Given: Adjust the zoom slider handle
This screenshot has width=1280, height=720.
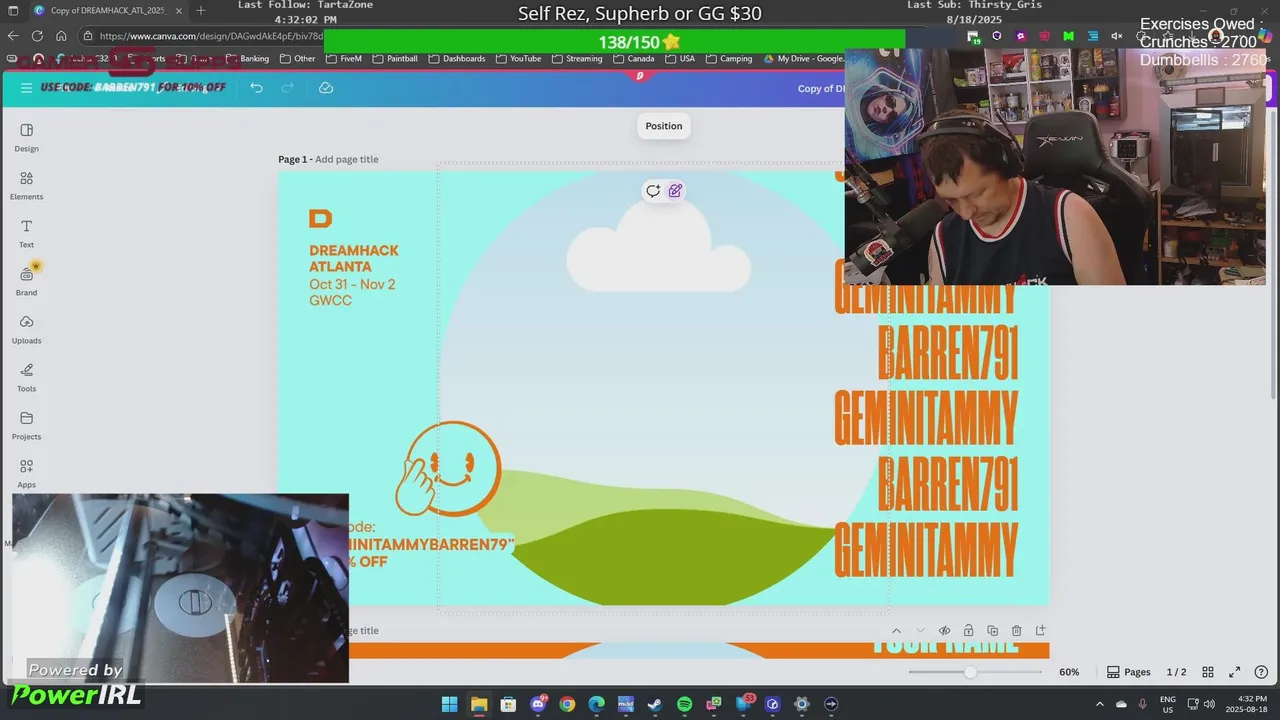Looking at the screenshot, I should point(970,672).
